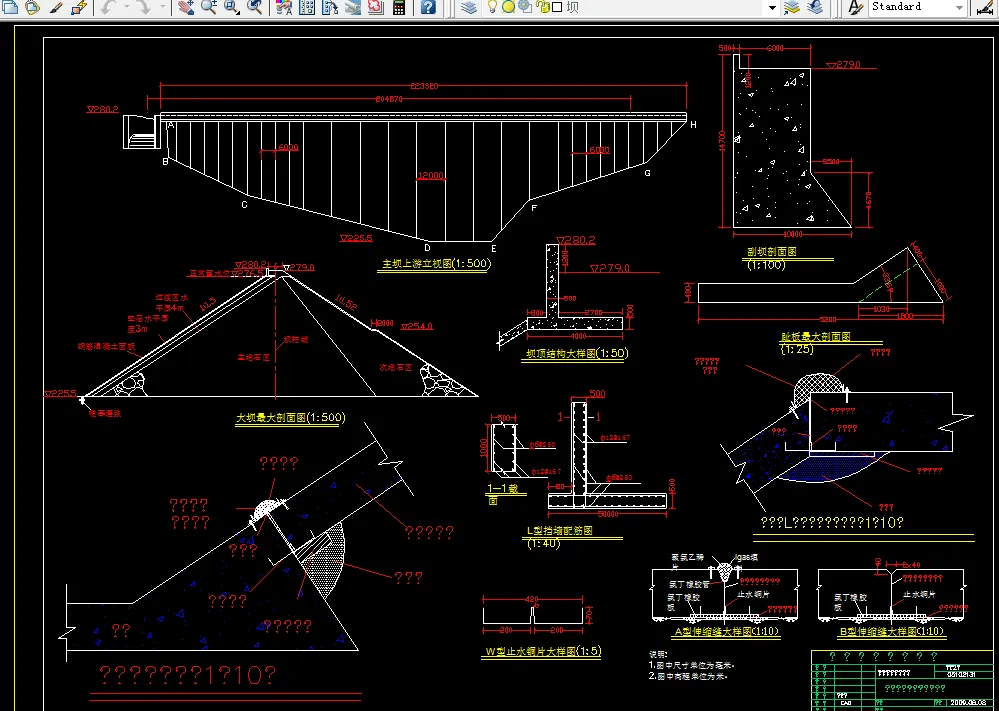Toggle the layer on/off light bulb

pyautogui.click(x=492, y=7)
